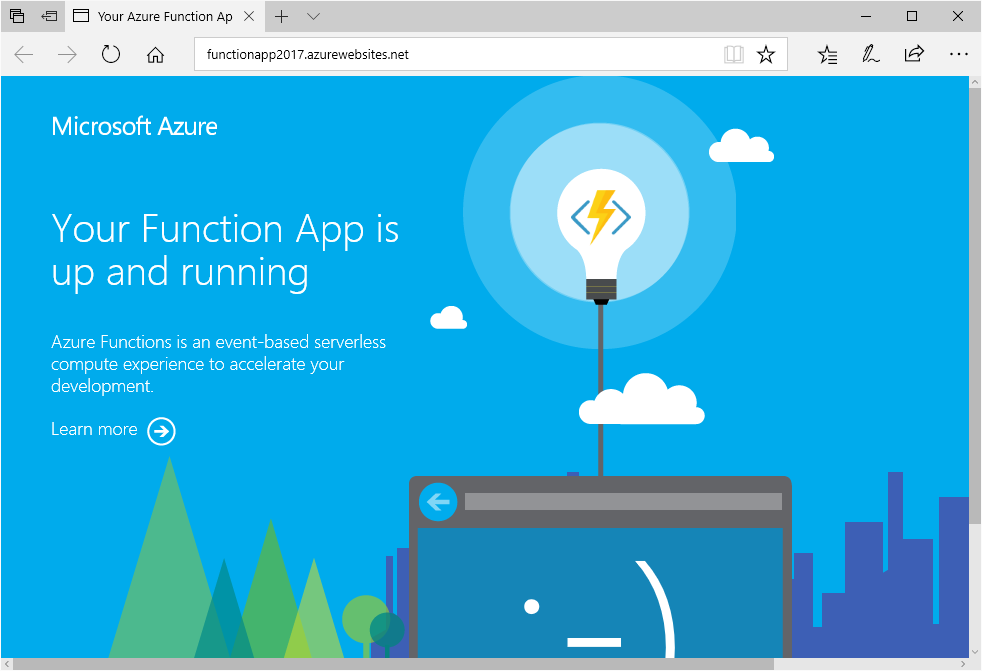The width and height of the screenshot is (982, 671).
Task: Set these tabs aside icon
Action: coord(49,16)
